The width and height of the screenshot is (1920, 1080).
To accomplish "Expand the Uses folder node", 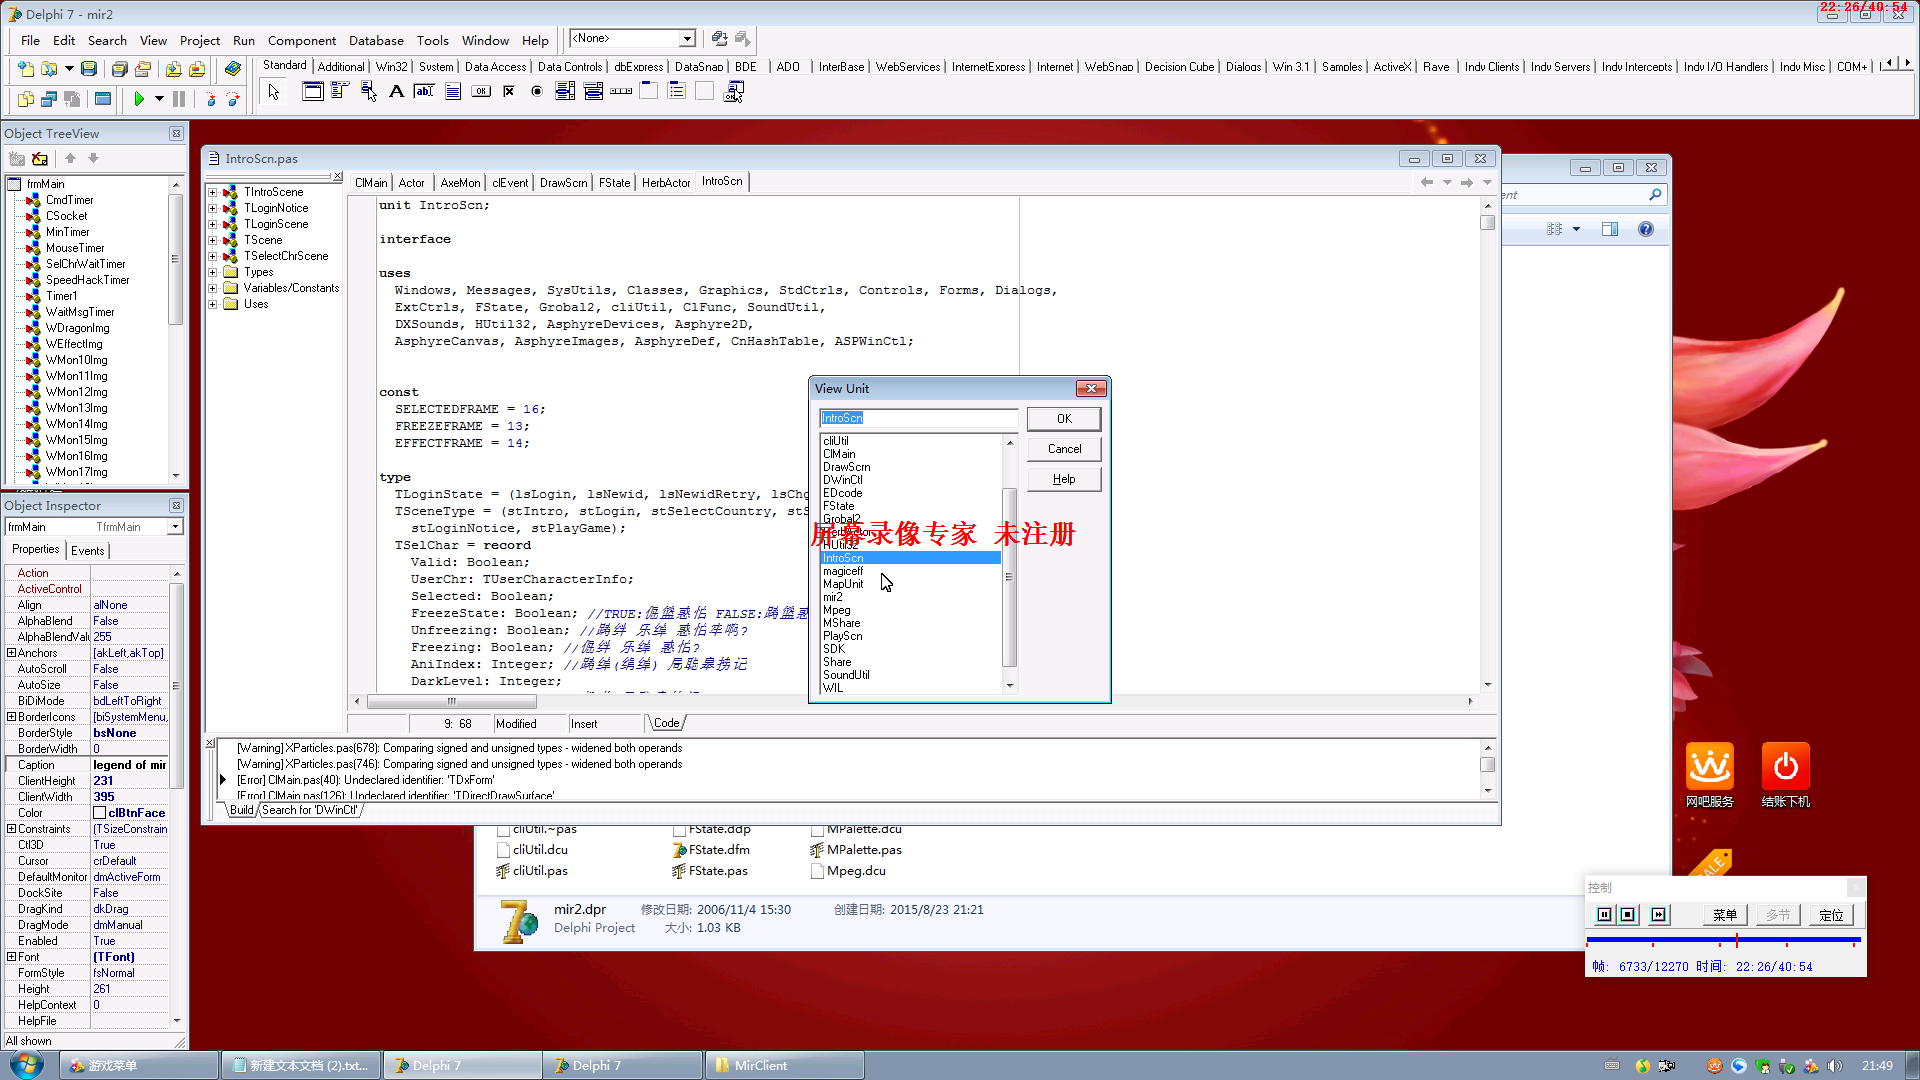I will click(212, 304).
